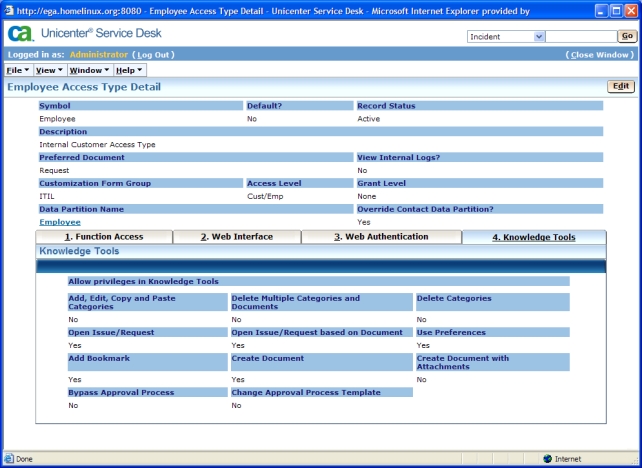Click View Internal Logs value No

tap(362, 170)
